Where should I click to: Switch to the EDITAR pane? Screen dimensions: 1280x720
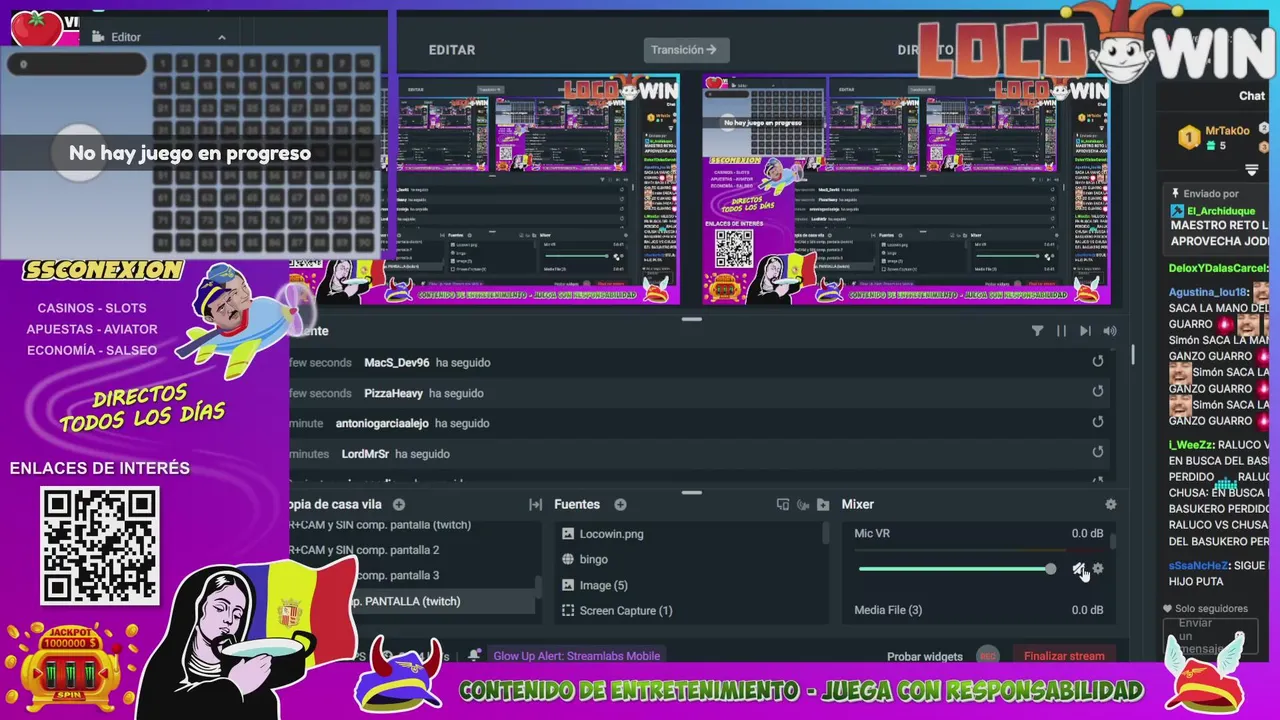click(452, 50)
